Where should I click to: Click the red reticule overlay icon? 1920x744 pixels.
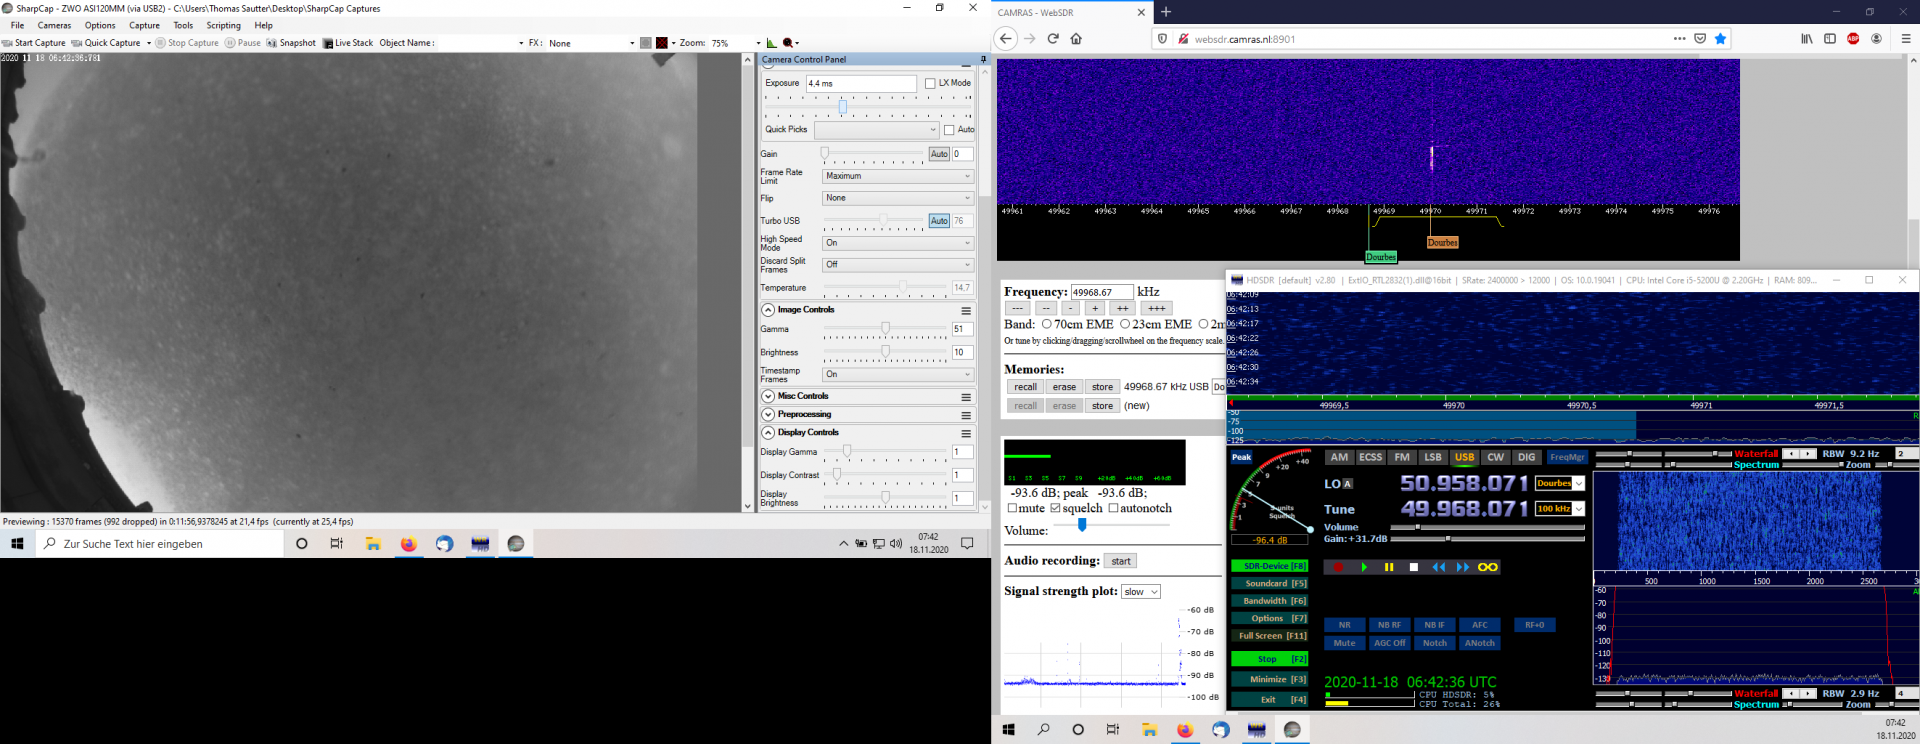point(662,43)
